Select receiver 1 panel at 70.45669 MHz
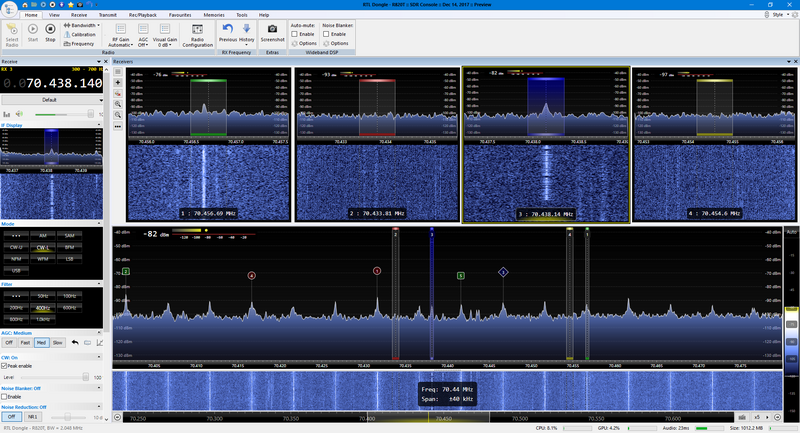The height and width of the screenshot is (433, 800). click(208, 144)
